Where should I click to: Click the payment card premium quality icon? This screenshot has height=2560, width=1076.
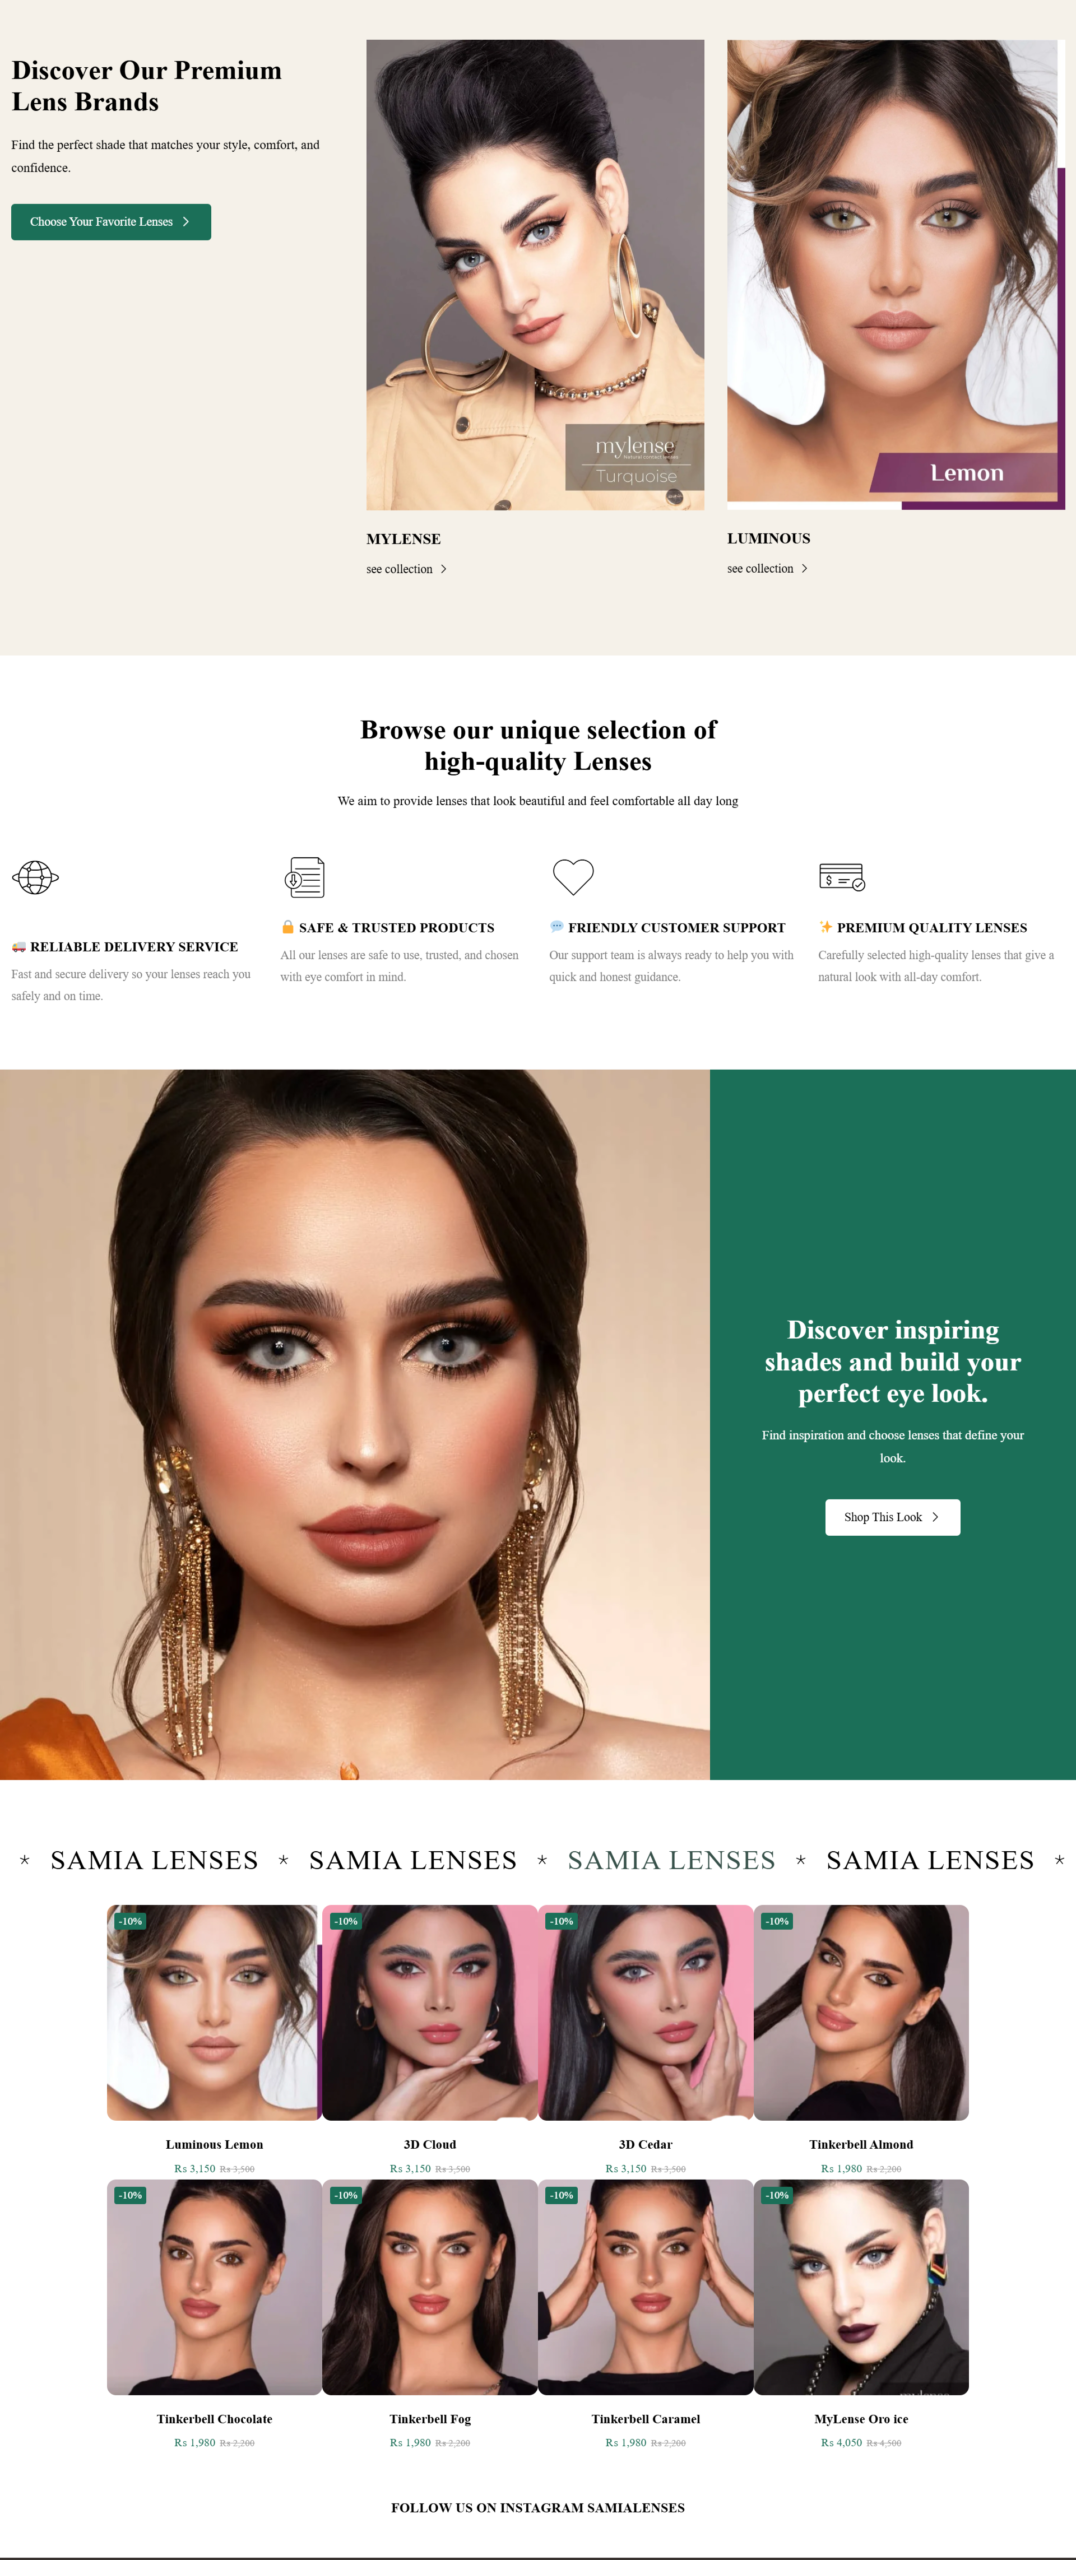coord(842,877)
